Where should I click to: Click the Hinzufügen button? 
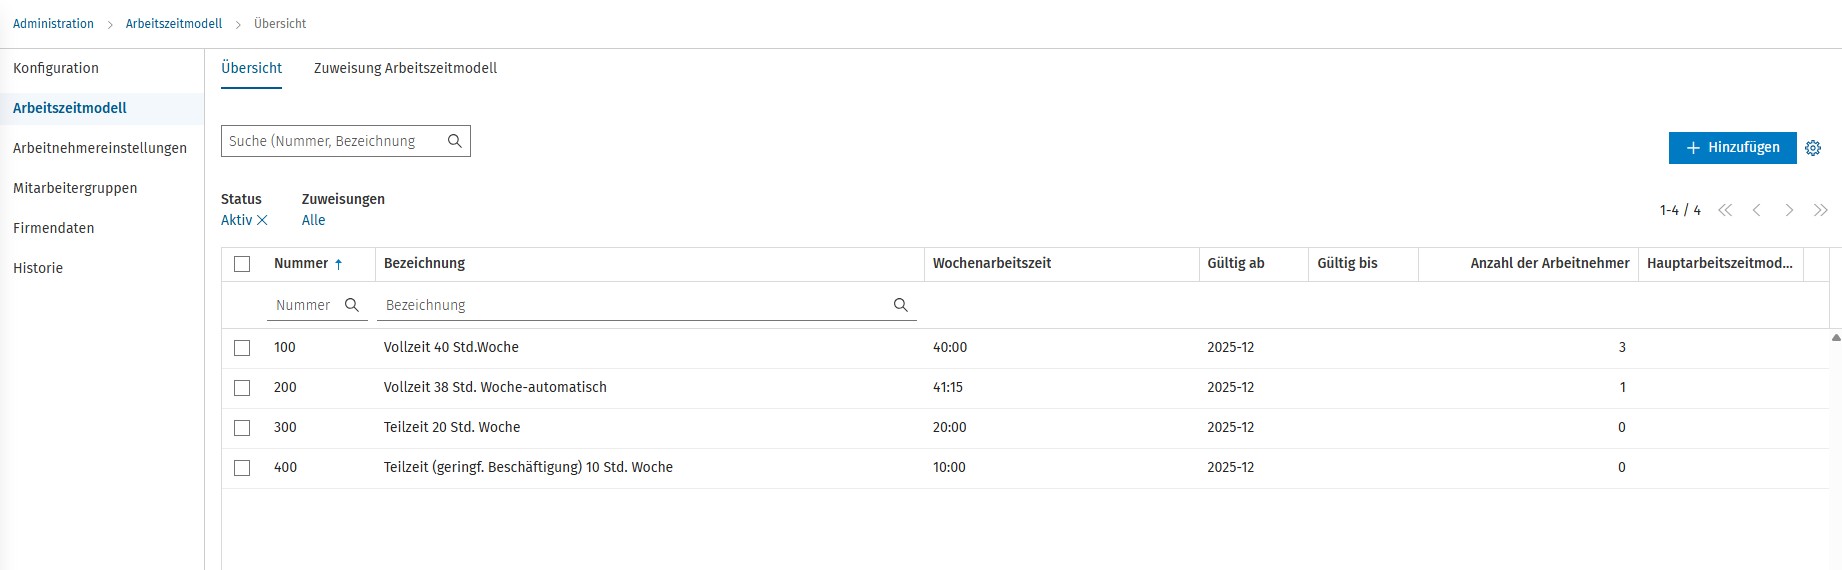pyautogui.click(x=1732, y=148)
